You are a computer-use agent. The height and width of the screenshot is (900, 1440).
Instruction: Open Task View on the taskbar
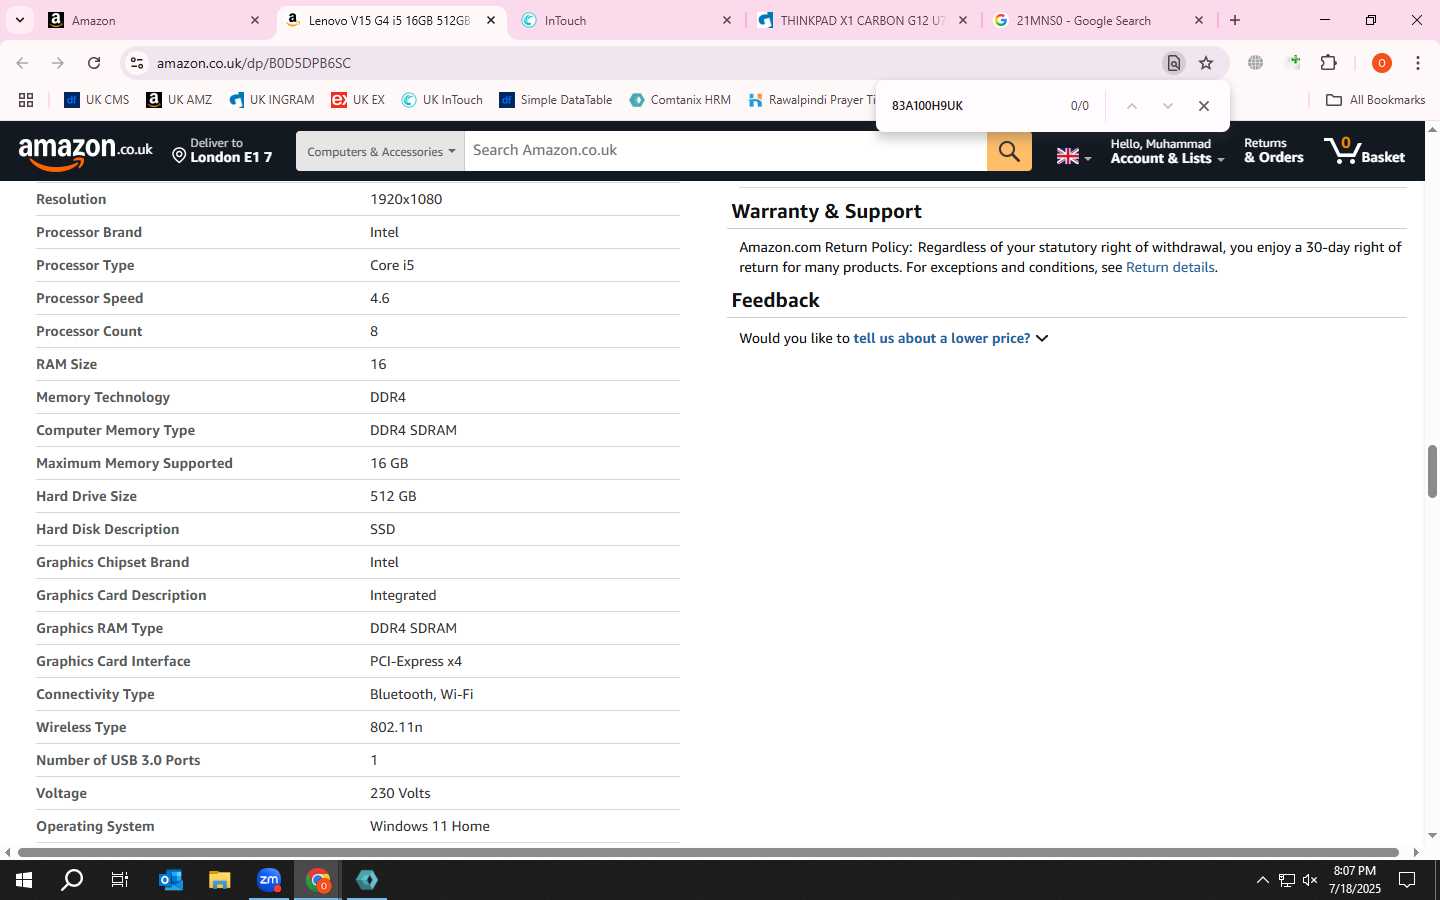[x=120, y=880]
